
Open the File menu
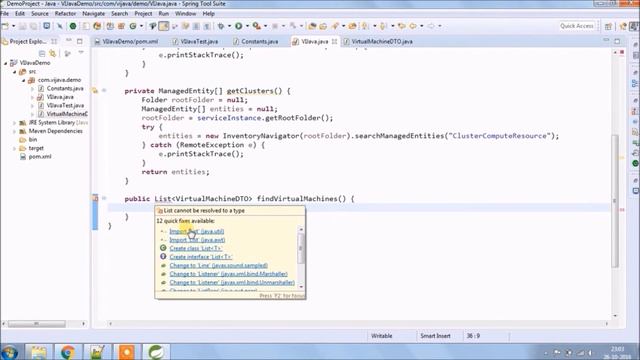[x=5, y=13]
